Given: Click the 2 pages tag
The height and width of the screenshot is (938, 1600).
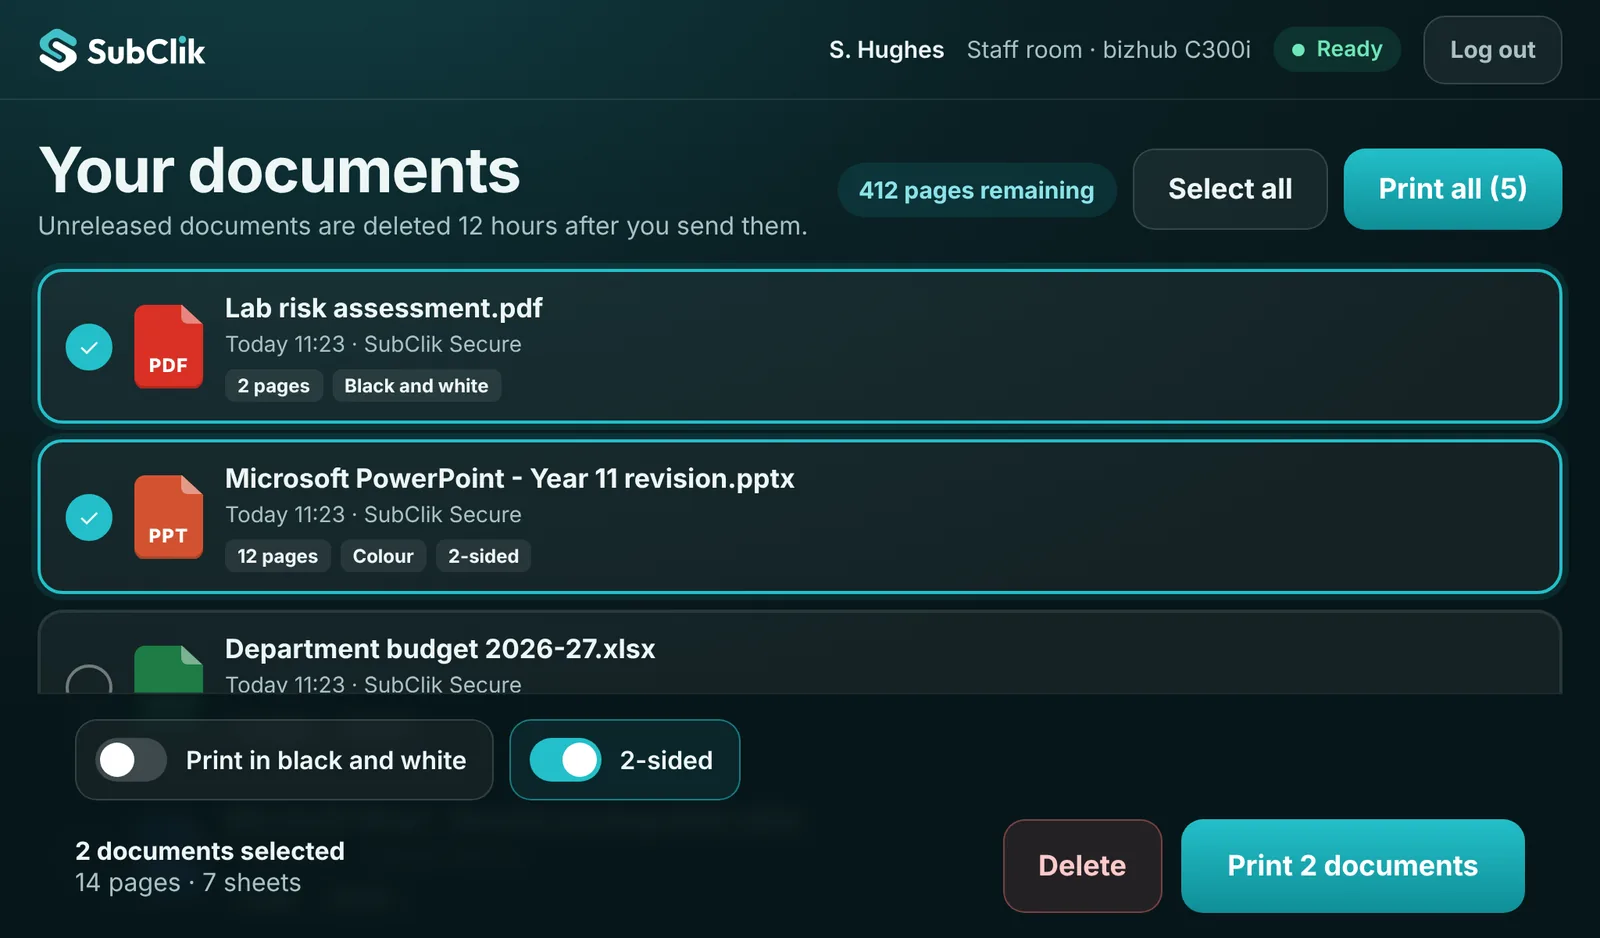Looking at the screenshot, I should (x=273, y=386).
